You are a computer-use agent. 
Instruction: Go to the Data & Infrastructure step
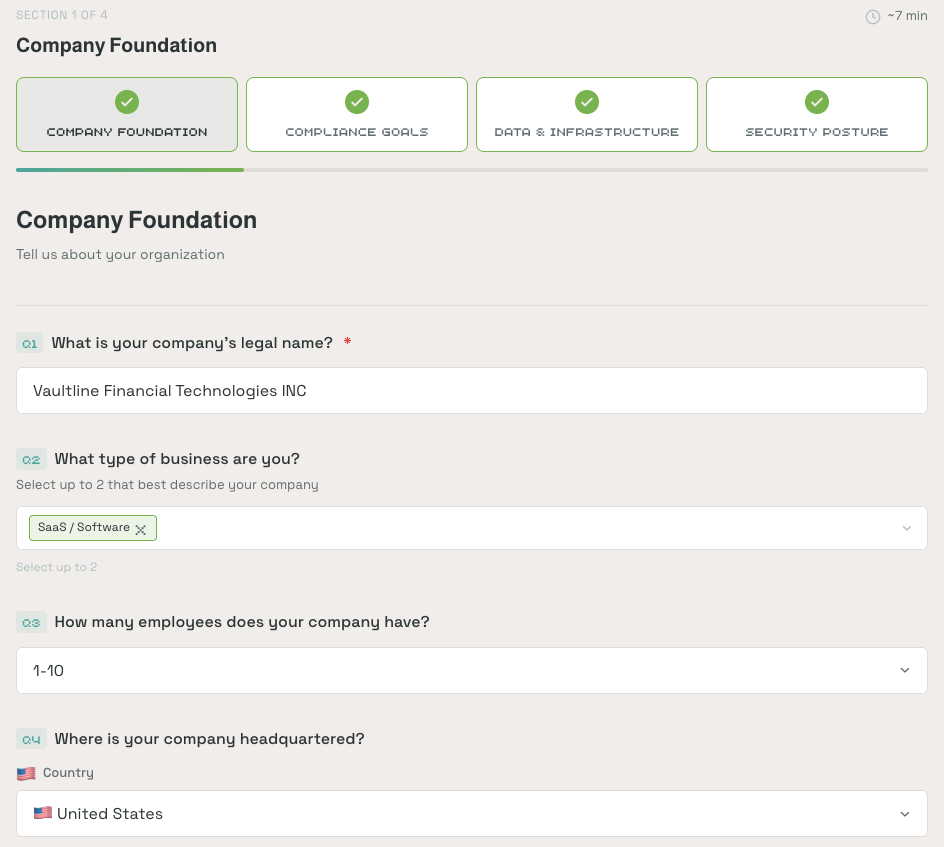pyautogui.click(x=587, y=114)
